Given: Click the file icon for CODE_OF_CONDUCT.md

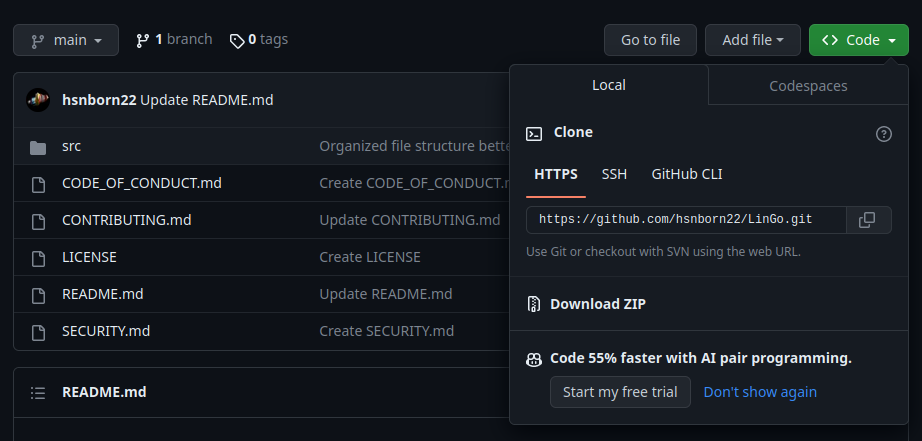Looking at the screenshot, I should coord(38,184).
